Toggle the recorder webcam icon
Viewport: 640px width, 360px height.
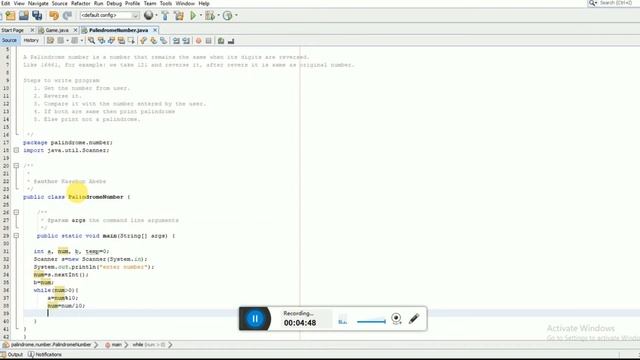(x=396, y=318)
